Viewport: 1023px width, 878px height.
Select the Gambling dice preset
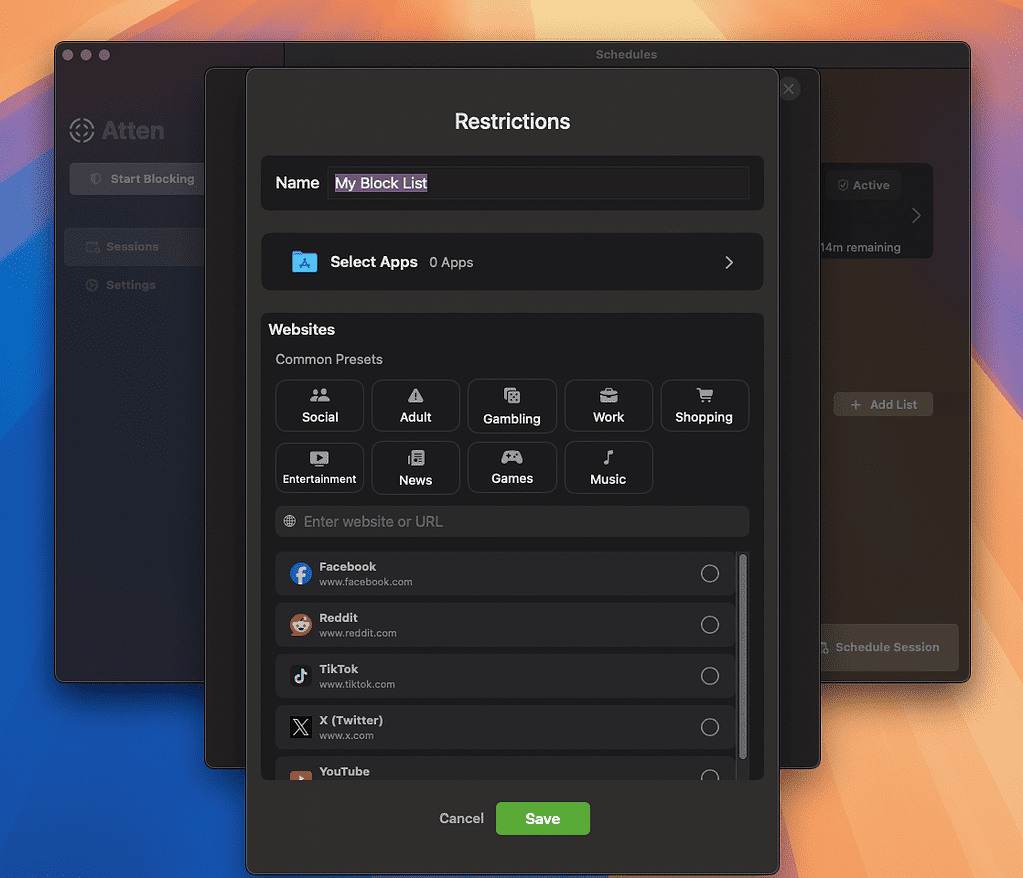click(512, 406)
